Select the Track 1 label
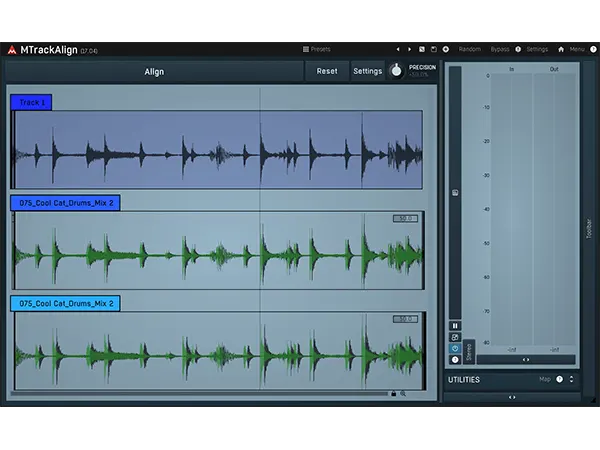600x450 pixels. coord(31,102)
